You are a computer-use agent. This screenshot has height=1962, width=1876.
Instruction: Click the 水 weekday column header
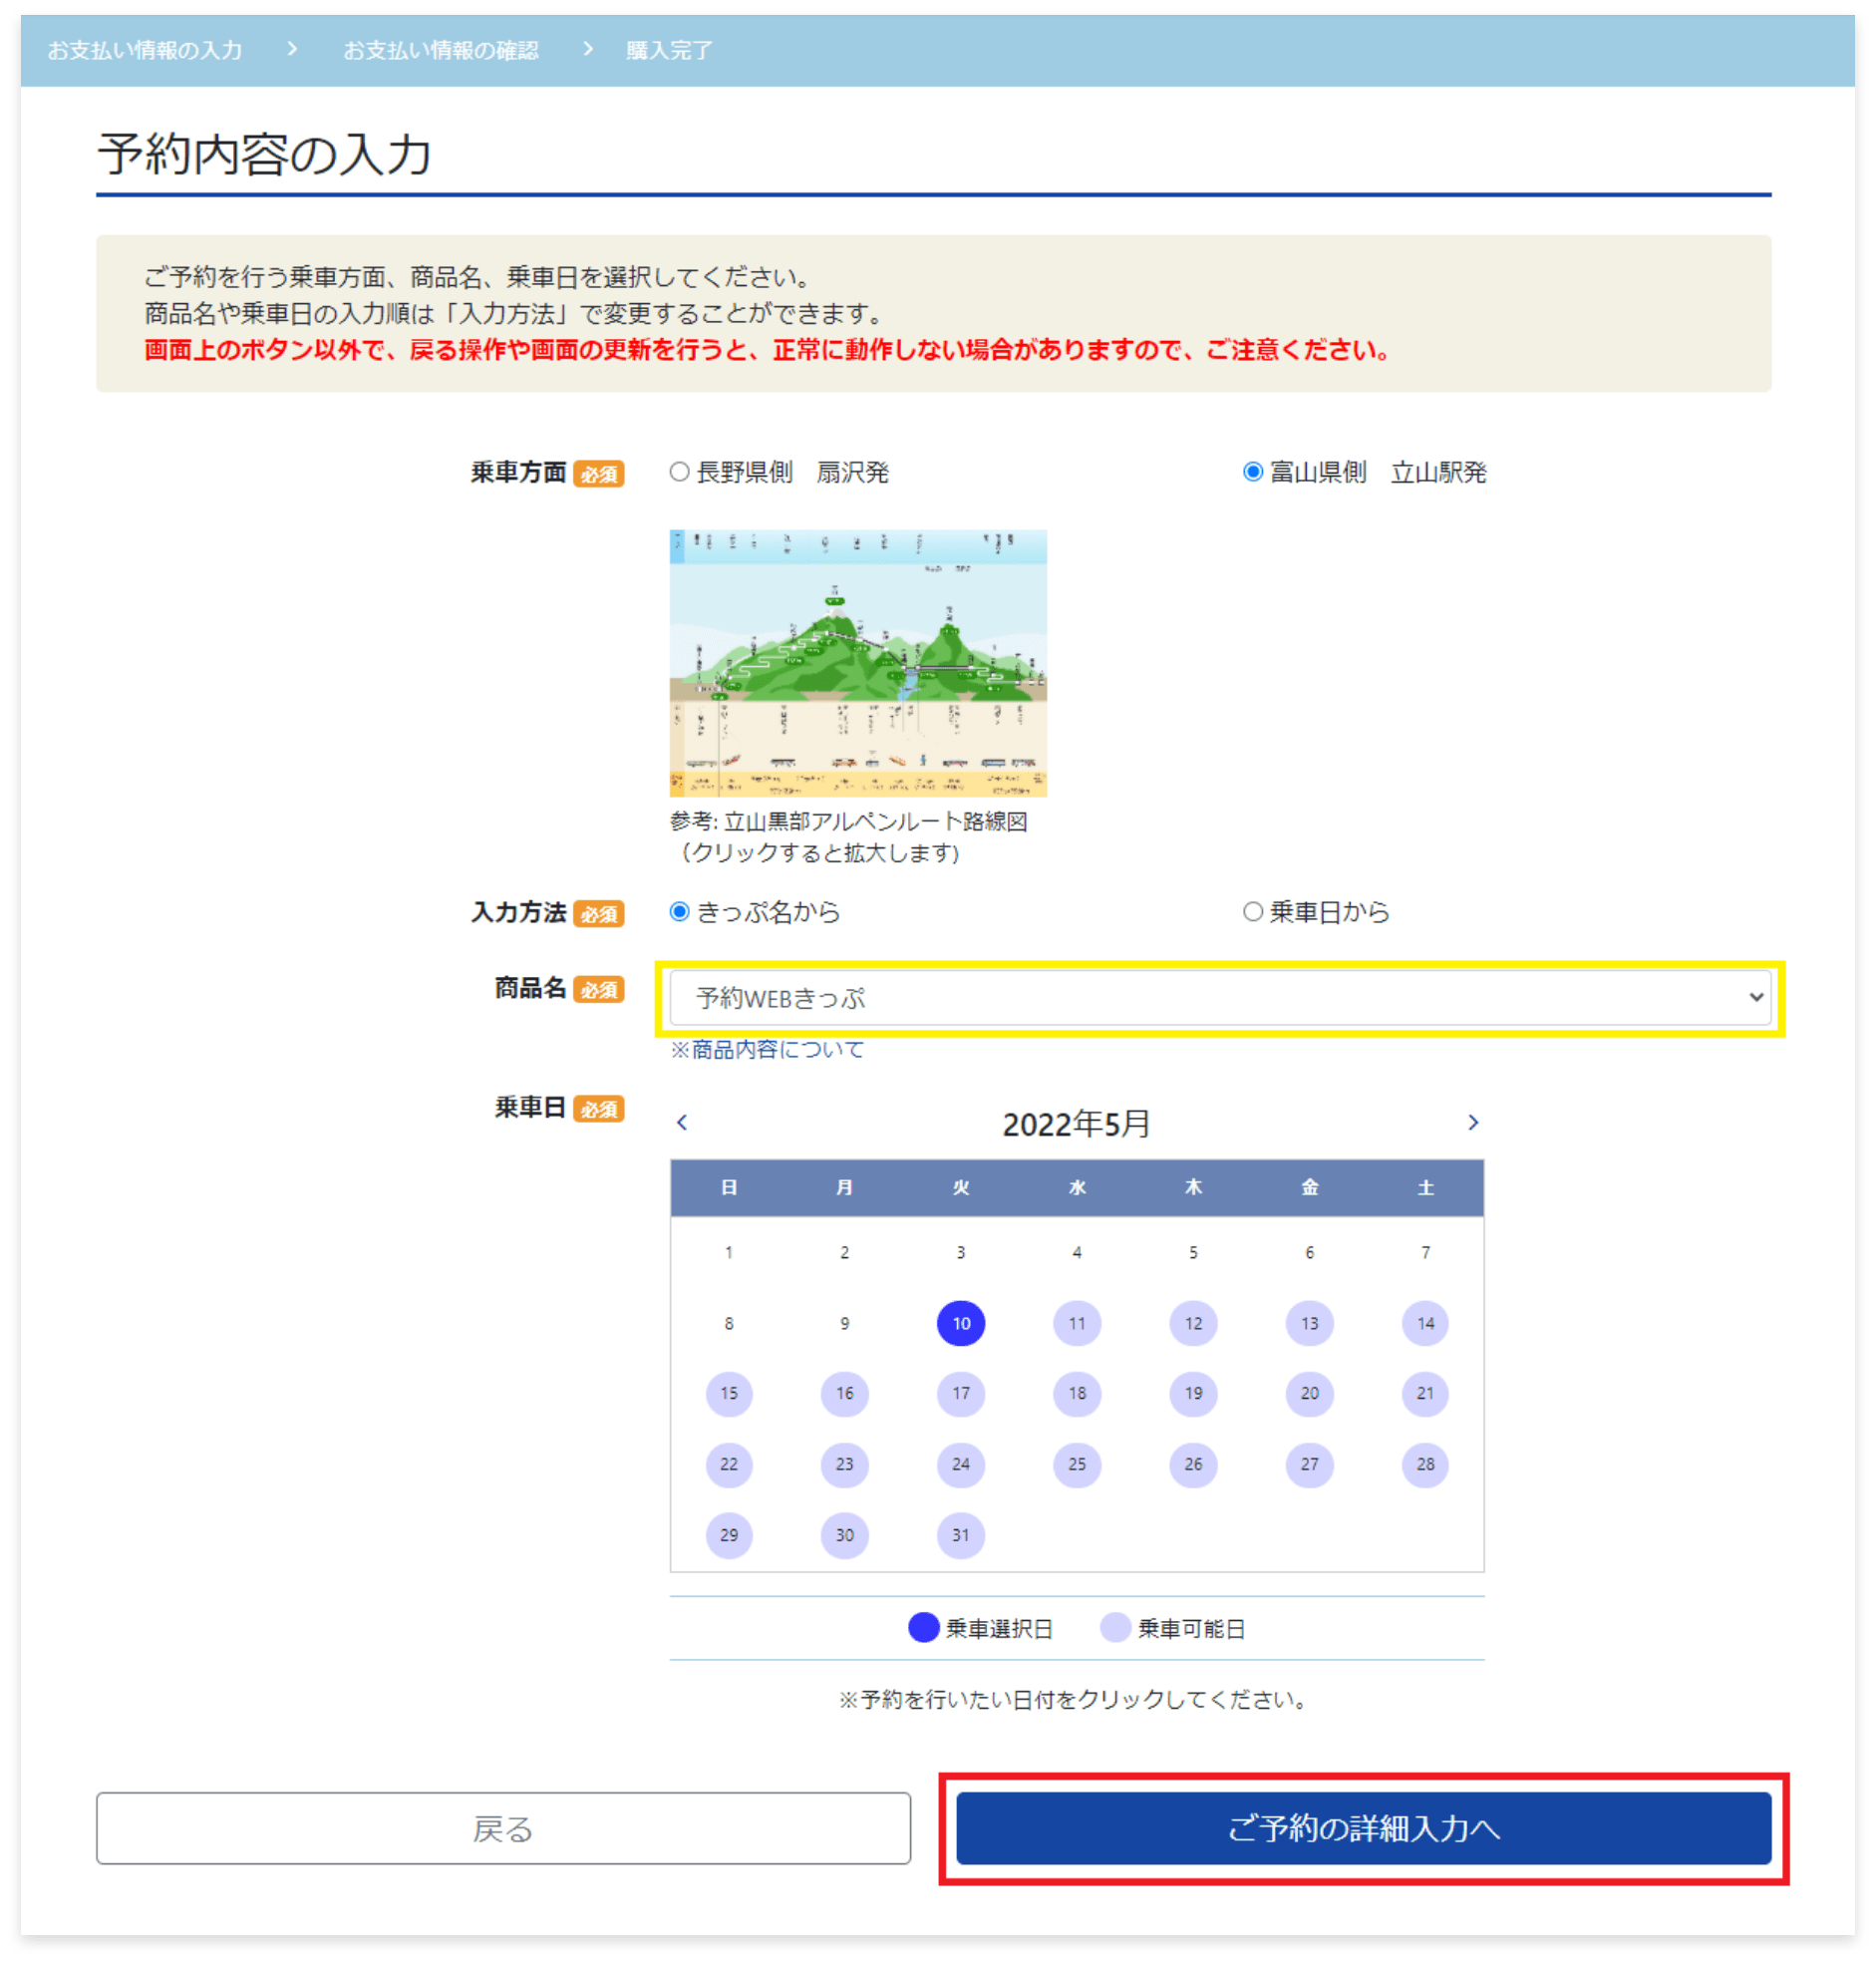1077,1187
